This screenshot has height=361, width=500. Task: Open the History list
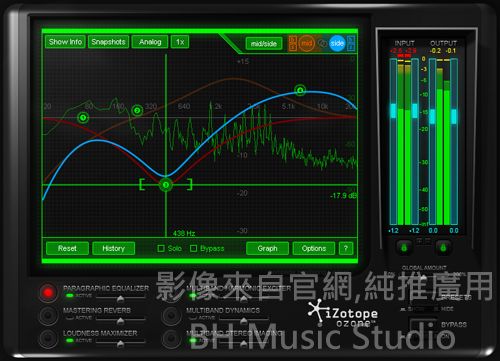pos(113,248)
